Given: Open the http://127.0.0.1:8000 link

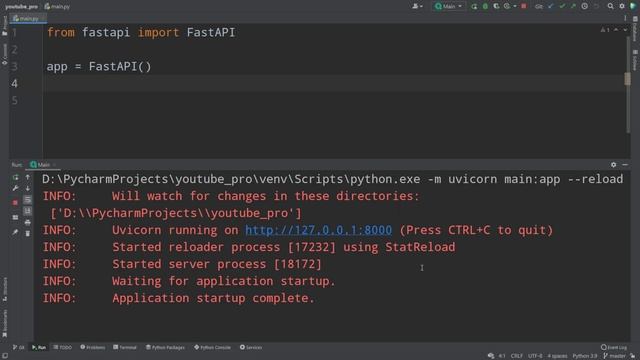Looking at the screenshot, I should click(318, 230).
